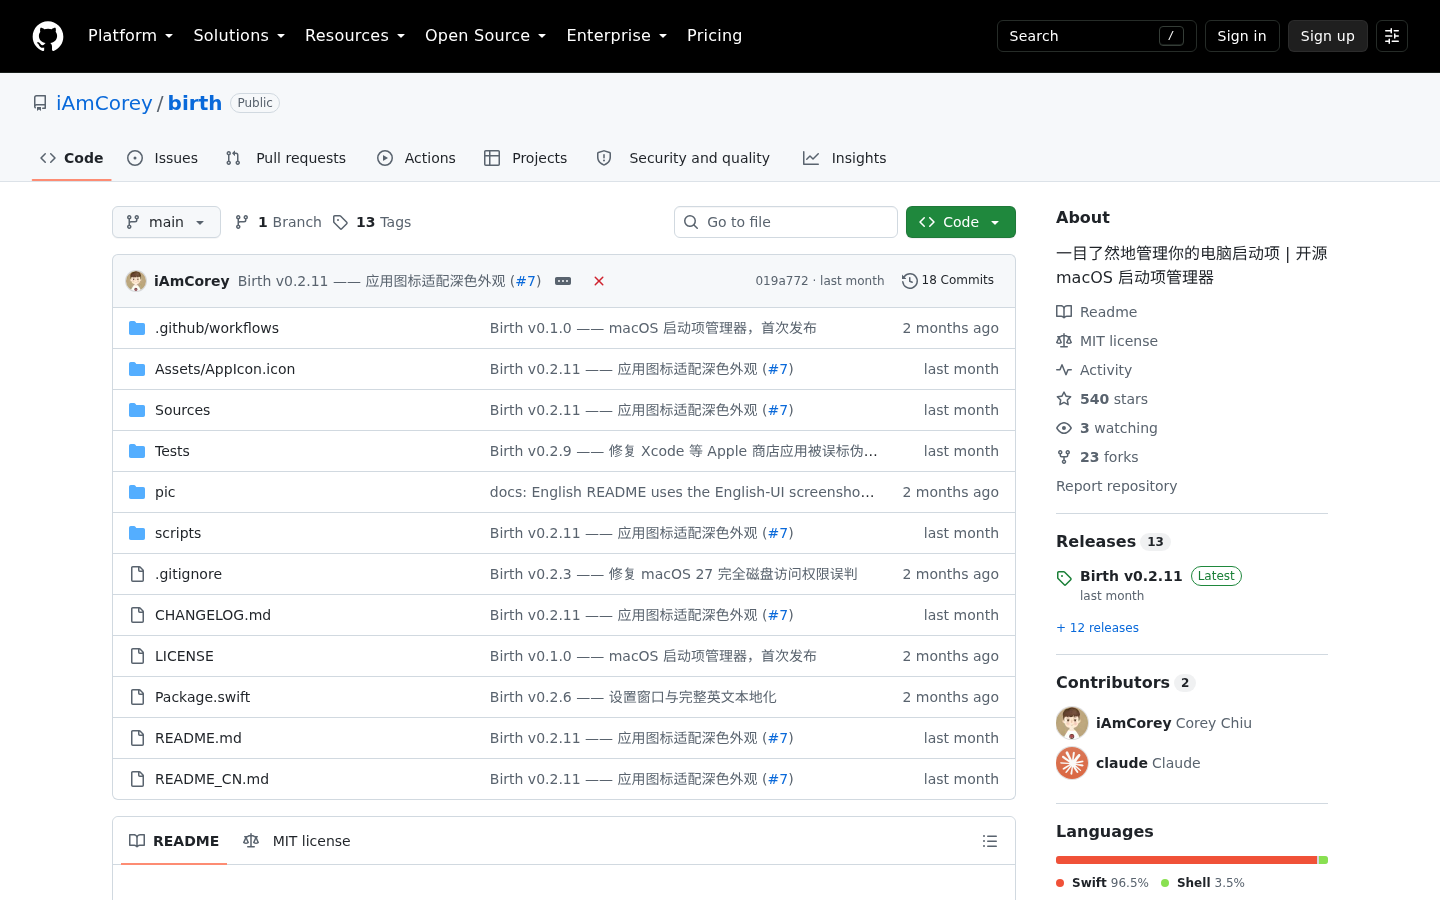Expand commit message ellipsis button
The width and height of the screenshot is (1440, 900).
click(563, 281)
